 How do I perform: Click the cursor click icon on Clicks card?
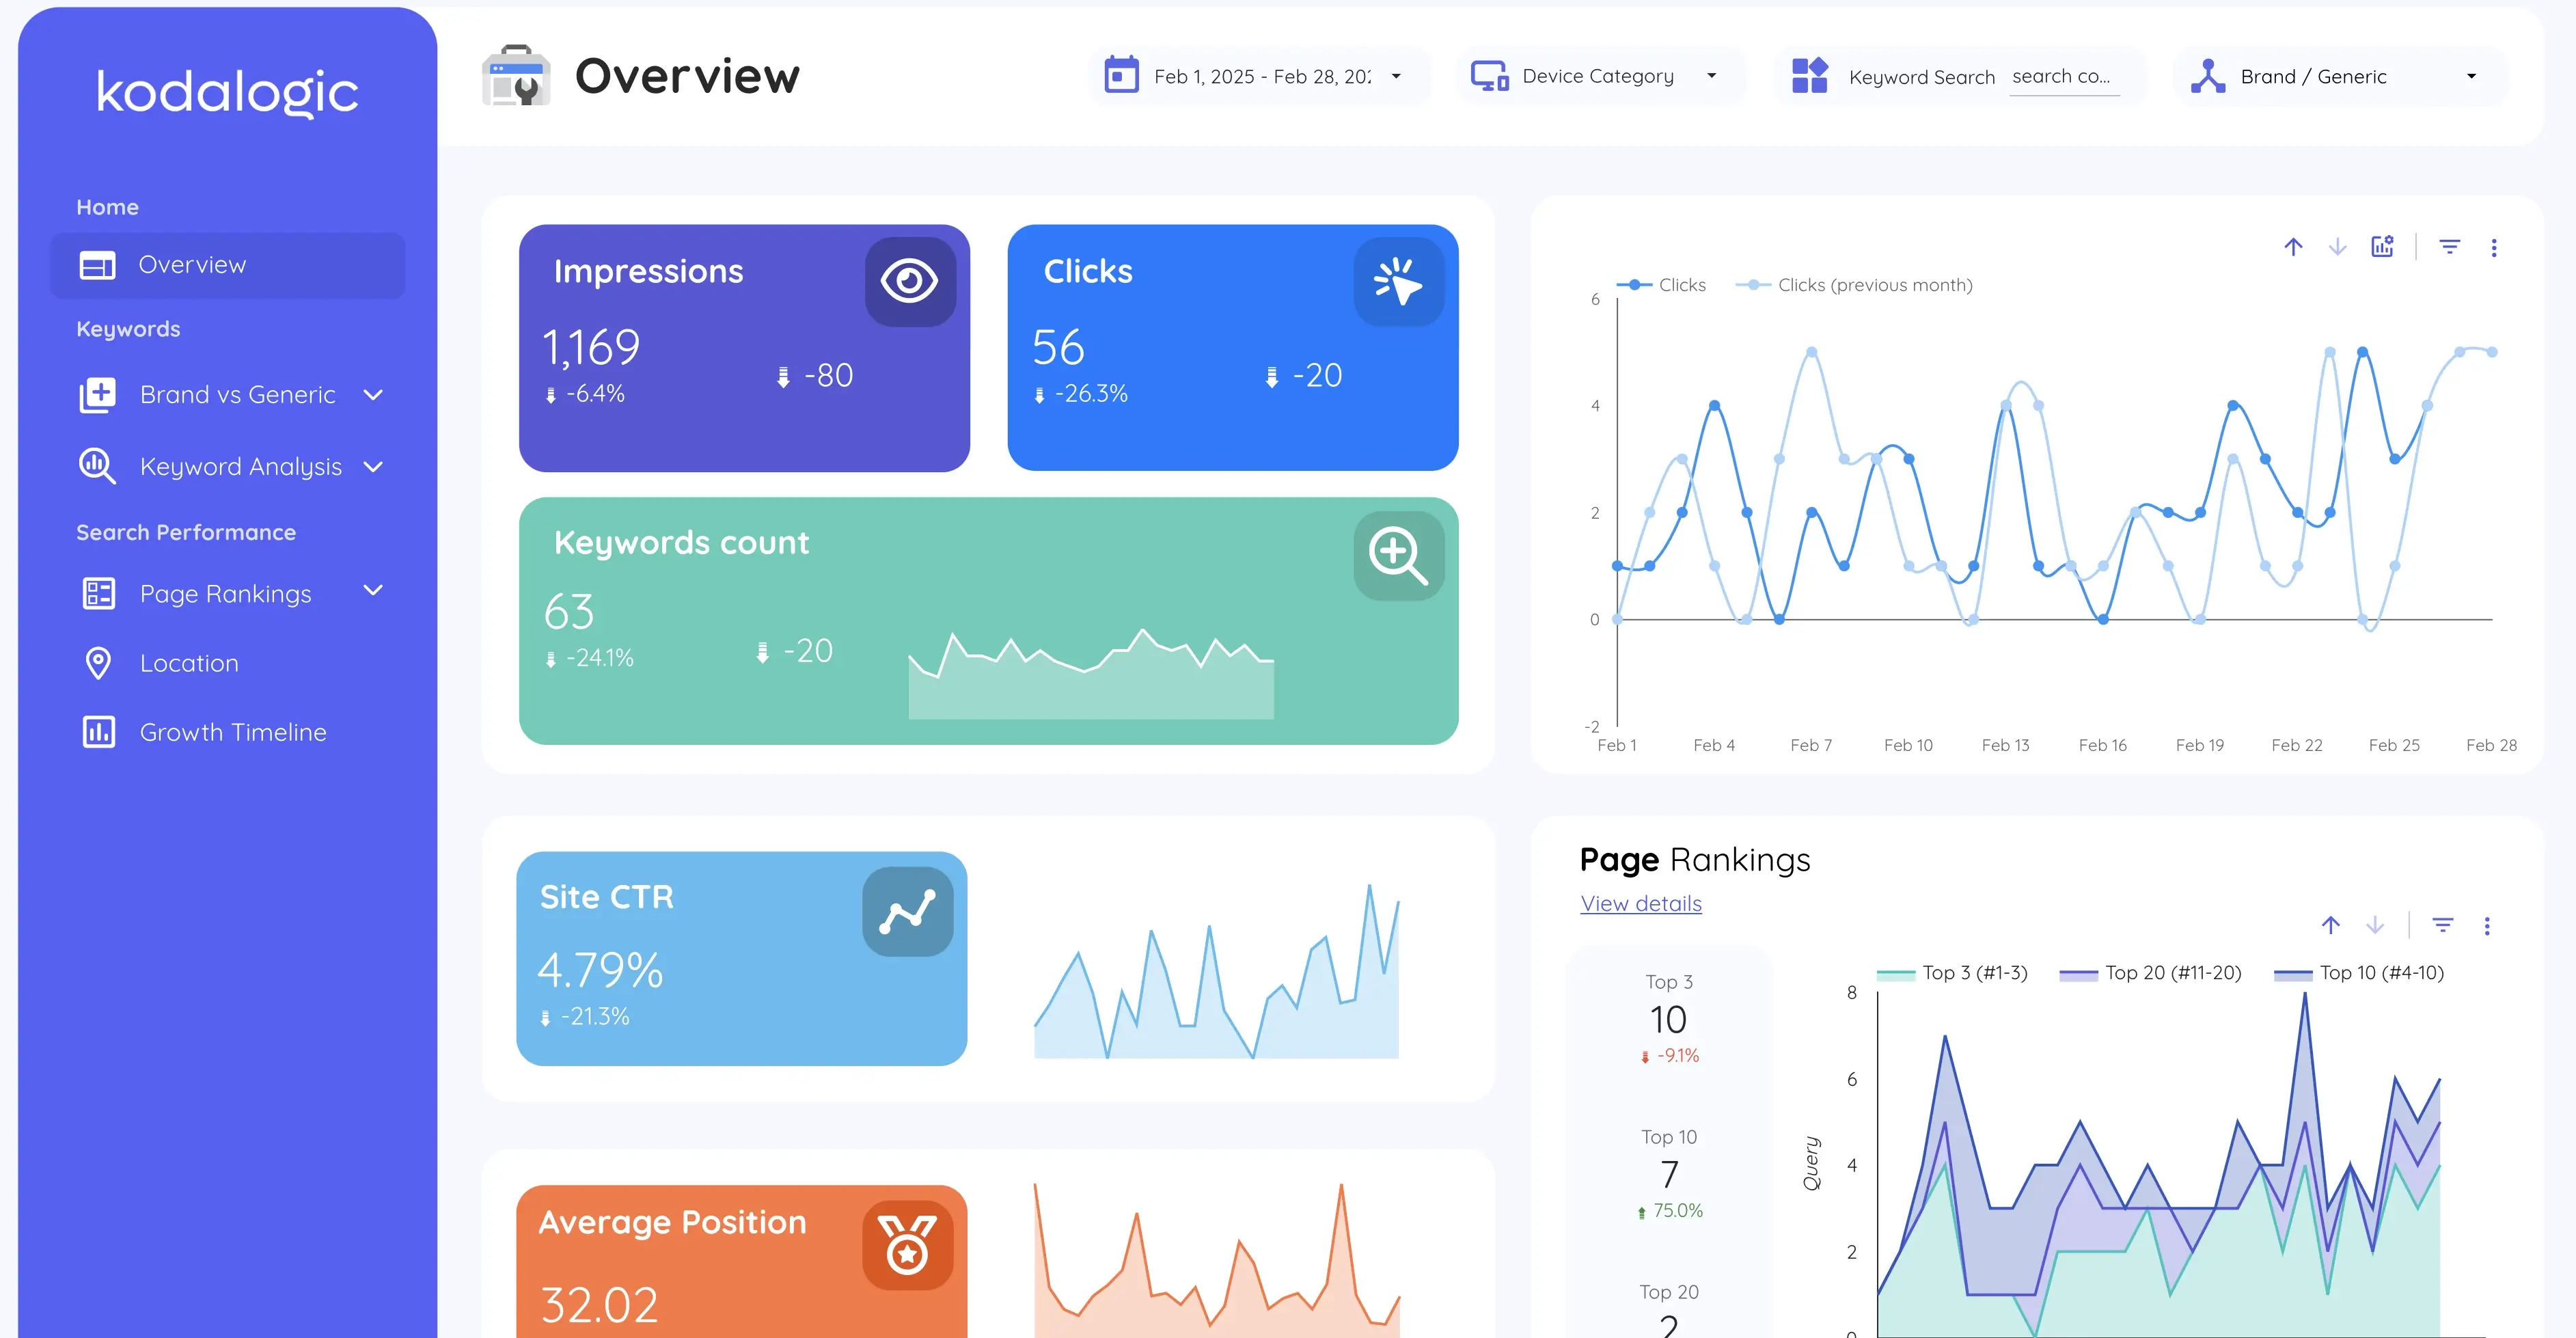click(1398, 281)
